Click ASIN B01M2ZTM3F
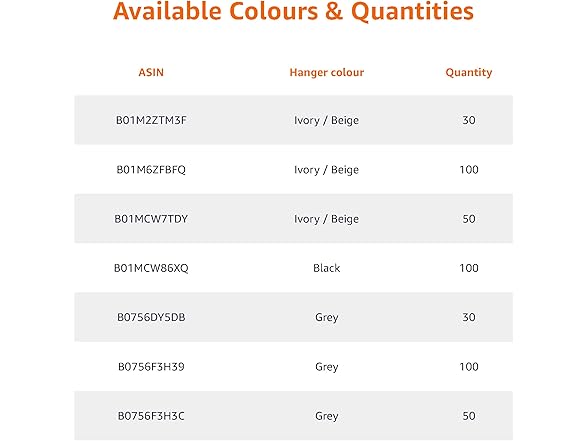The image size is (588, 441). coord(151,120)
